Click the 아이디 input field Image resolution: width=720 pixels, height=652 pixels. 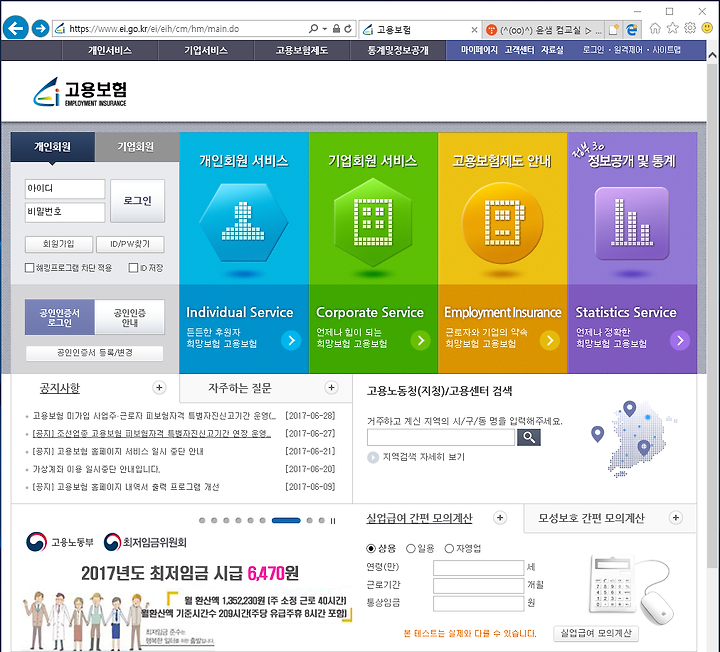click(65, 189)
